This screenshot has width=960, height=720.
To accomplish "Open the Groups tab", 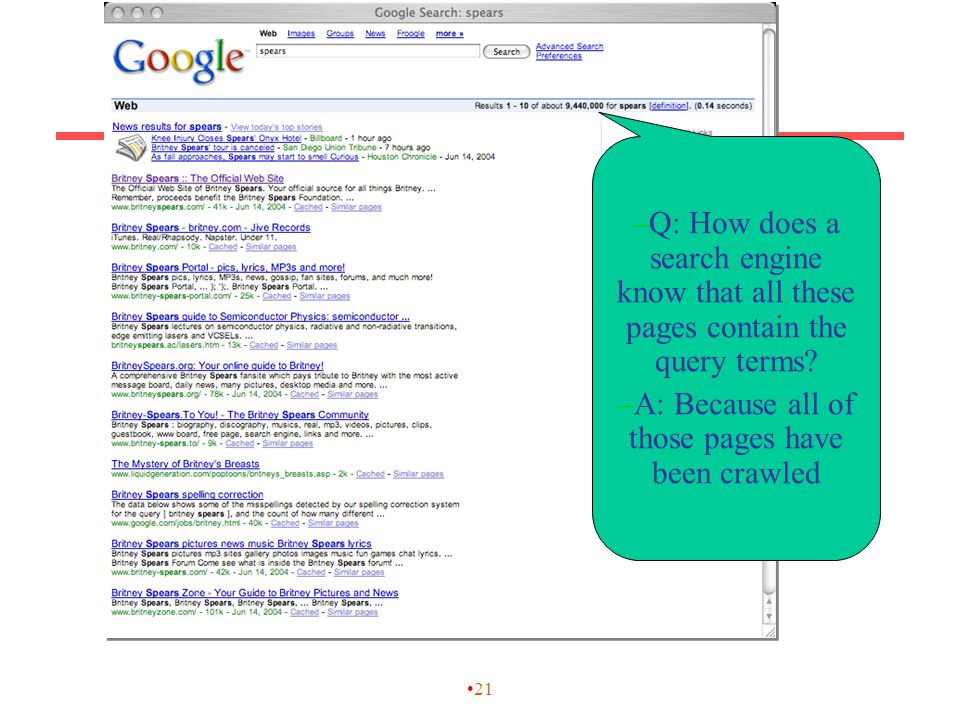I will point(340,34).
